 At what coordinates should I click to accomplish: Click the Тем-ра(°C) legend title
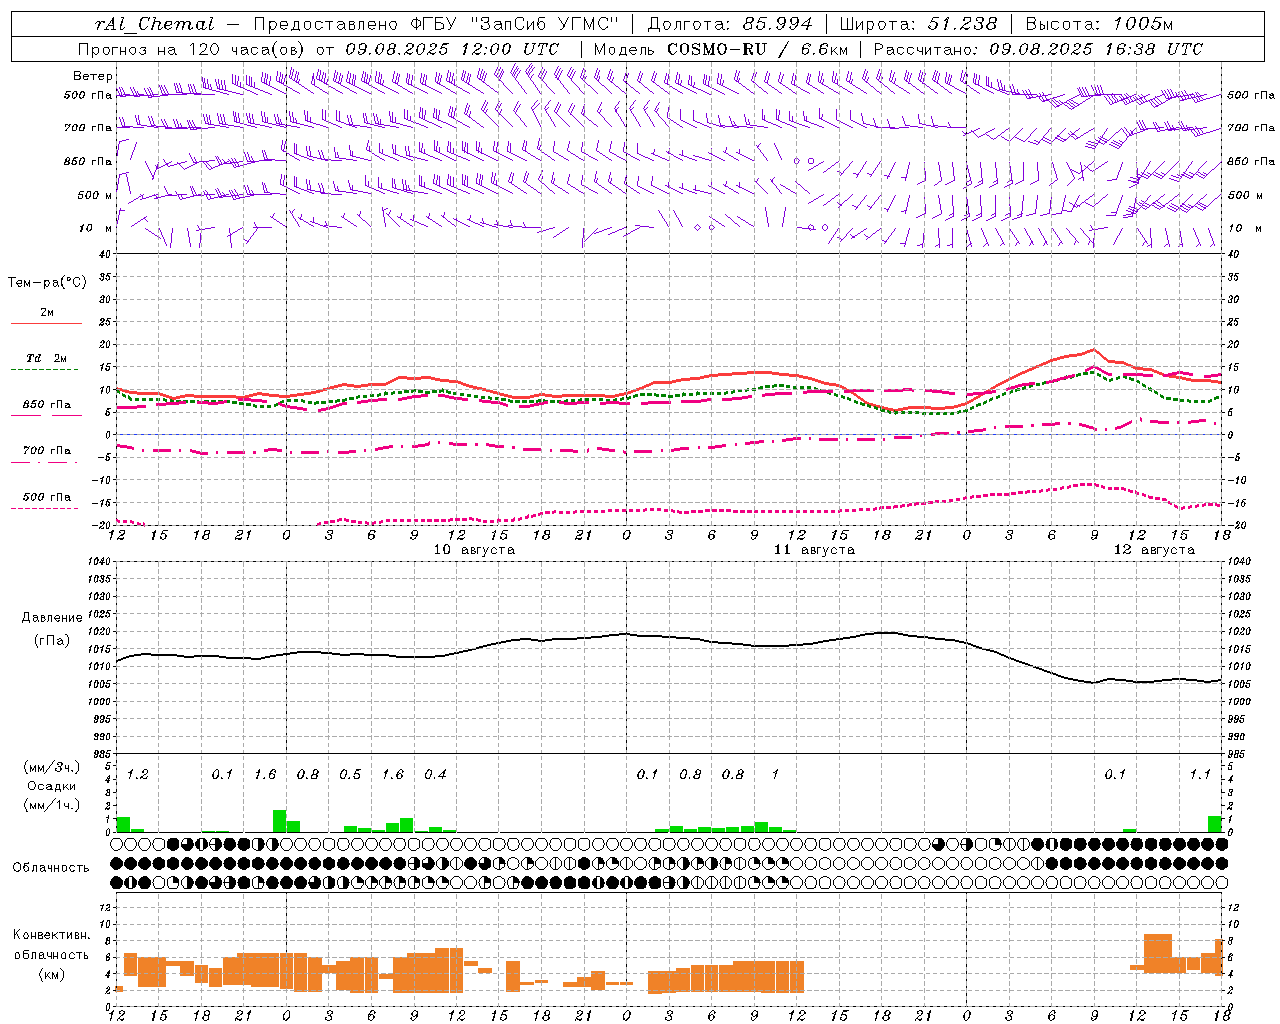tap(47, 283)
